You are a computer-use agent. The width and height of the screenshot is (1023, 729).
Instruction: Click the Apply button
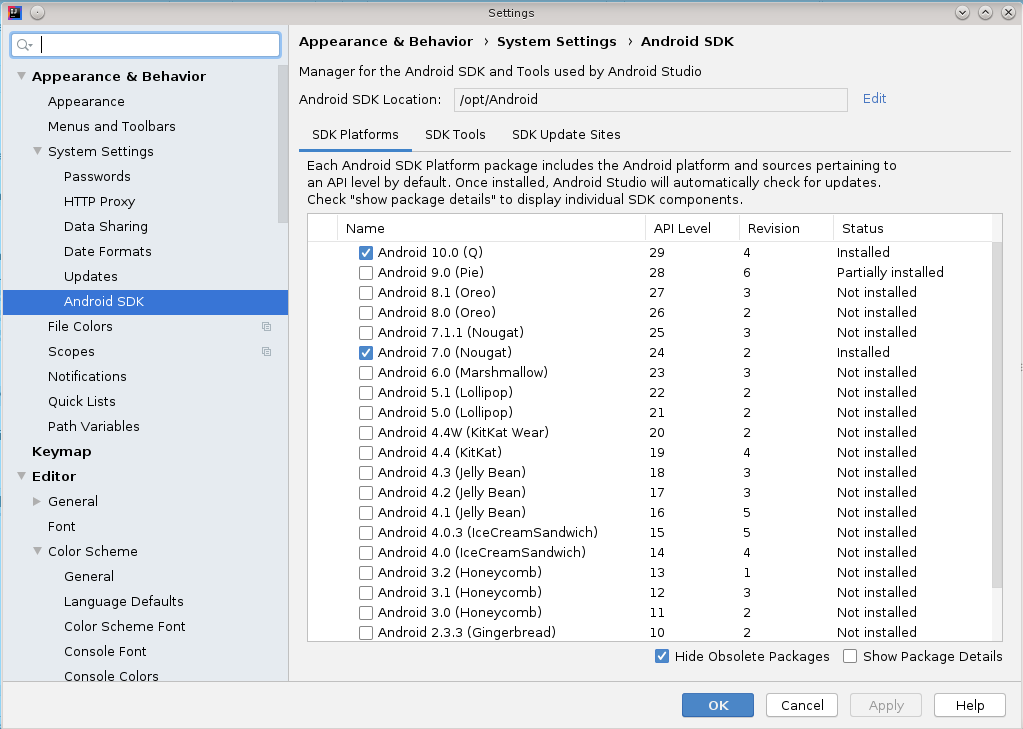[886, 705]
